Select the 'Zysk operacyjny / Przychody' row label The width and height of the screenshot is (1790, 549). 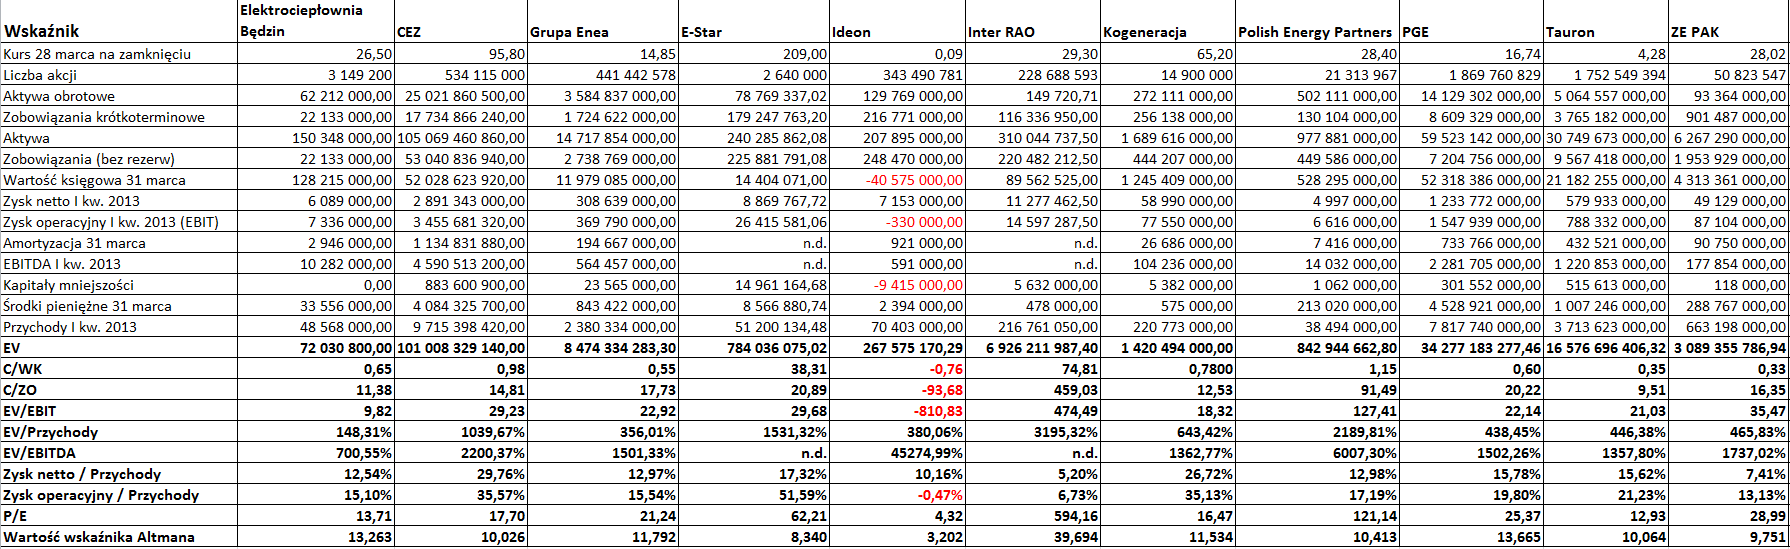point(101,495)
